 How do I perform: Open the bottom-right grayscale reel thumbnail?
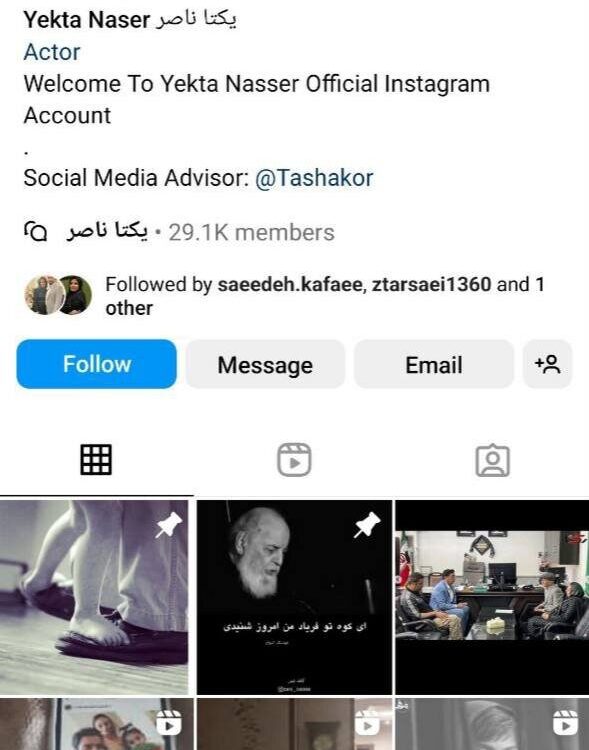point(492,724)
